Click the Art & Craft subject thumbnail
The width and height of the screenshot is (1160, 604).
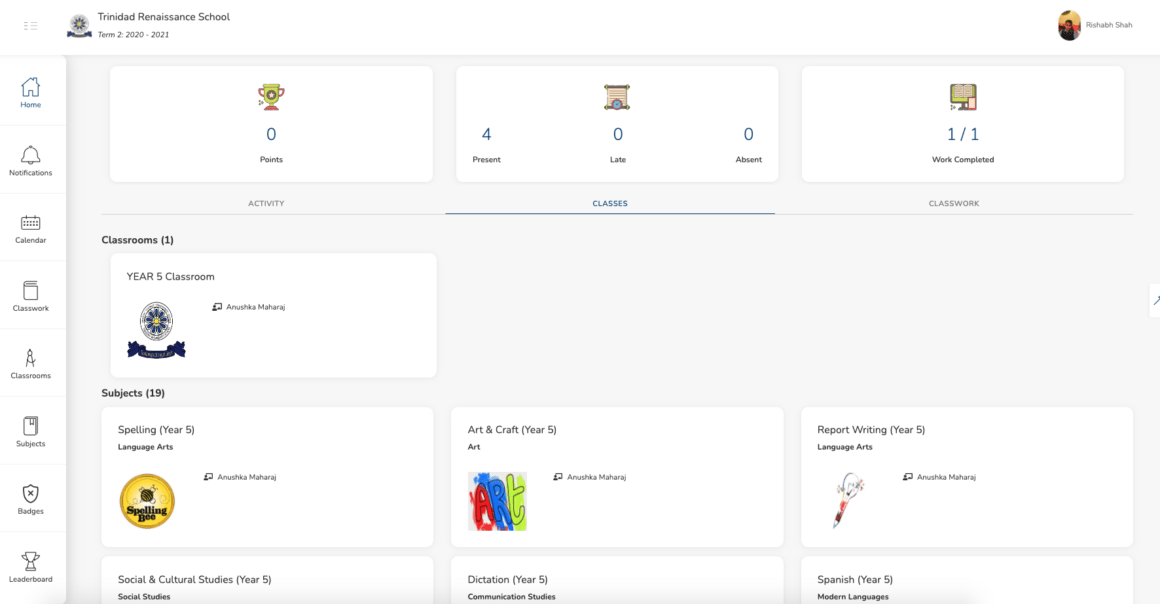coord(497,501)
